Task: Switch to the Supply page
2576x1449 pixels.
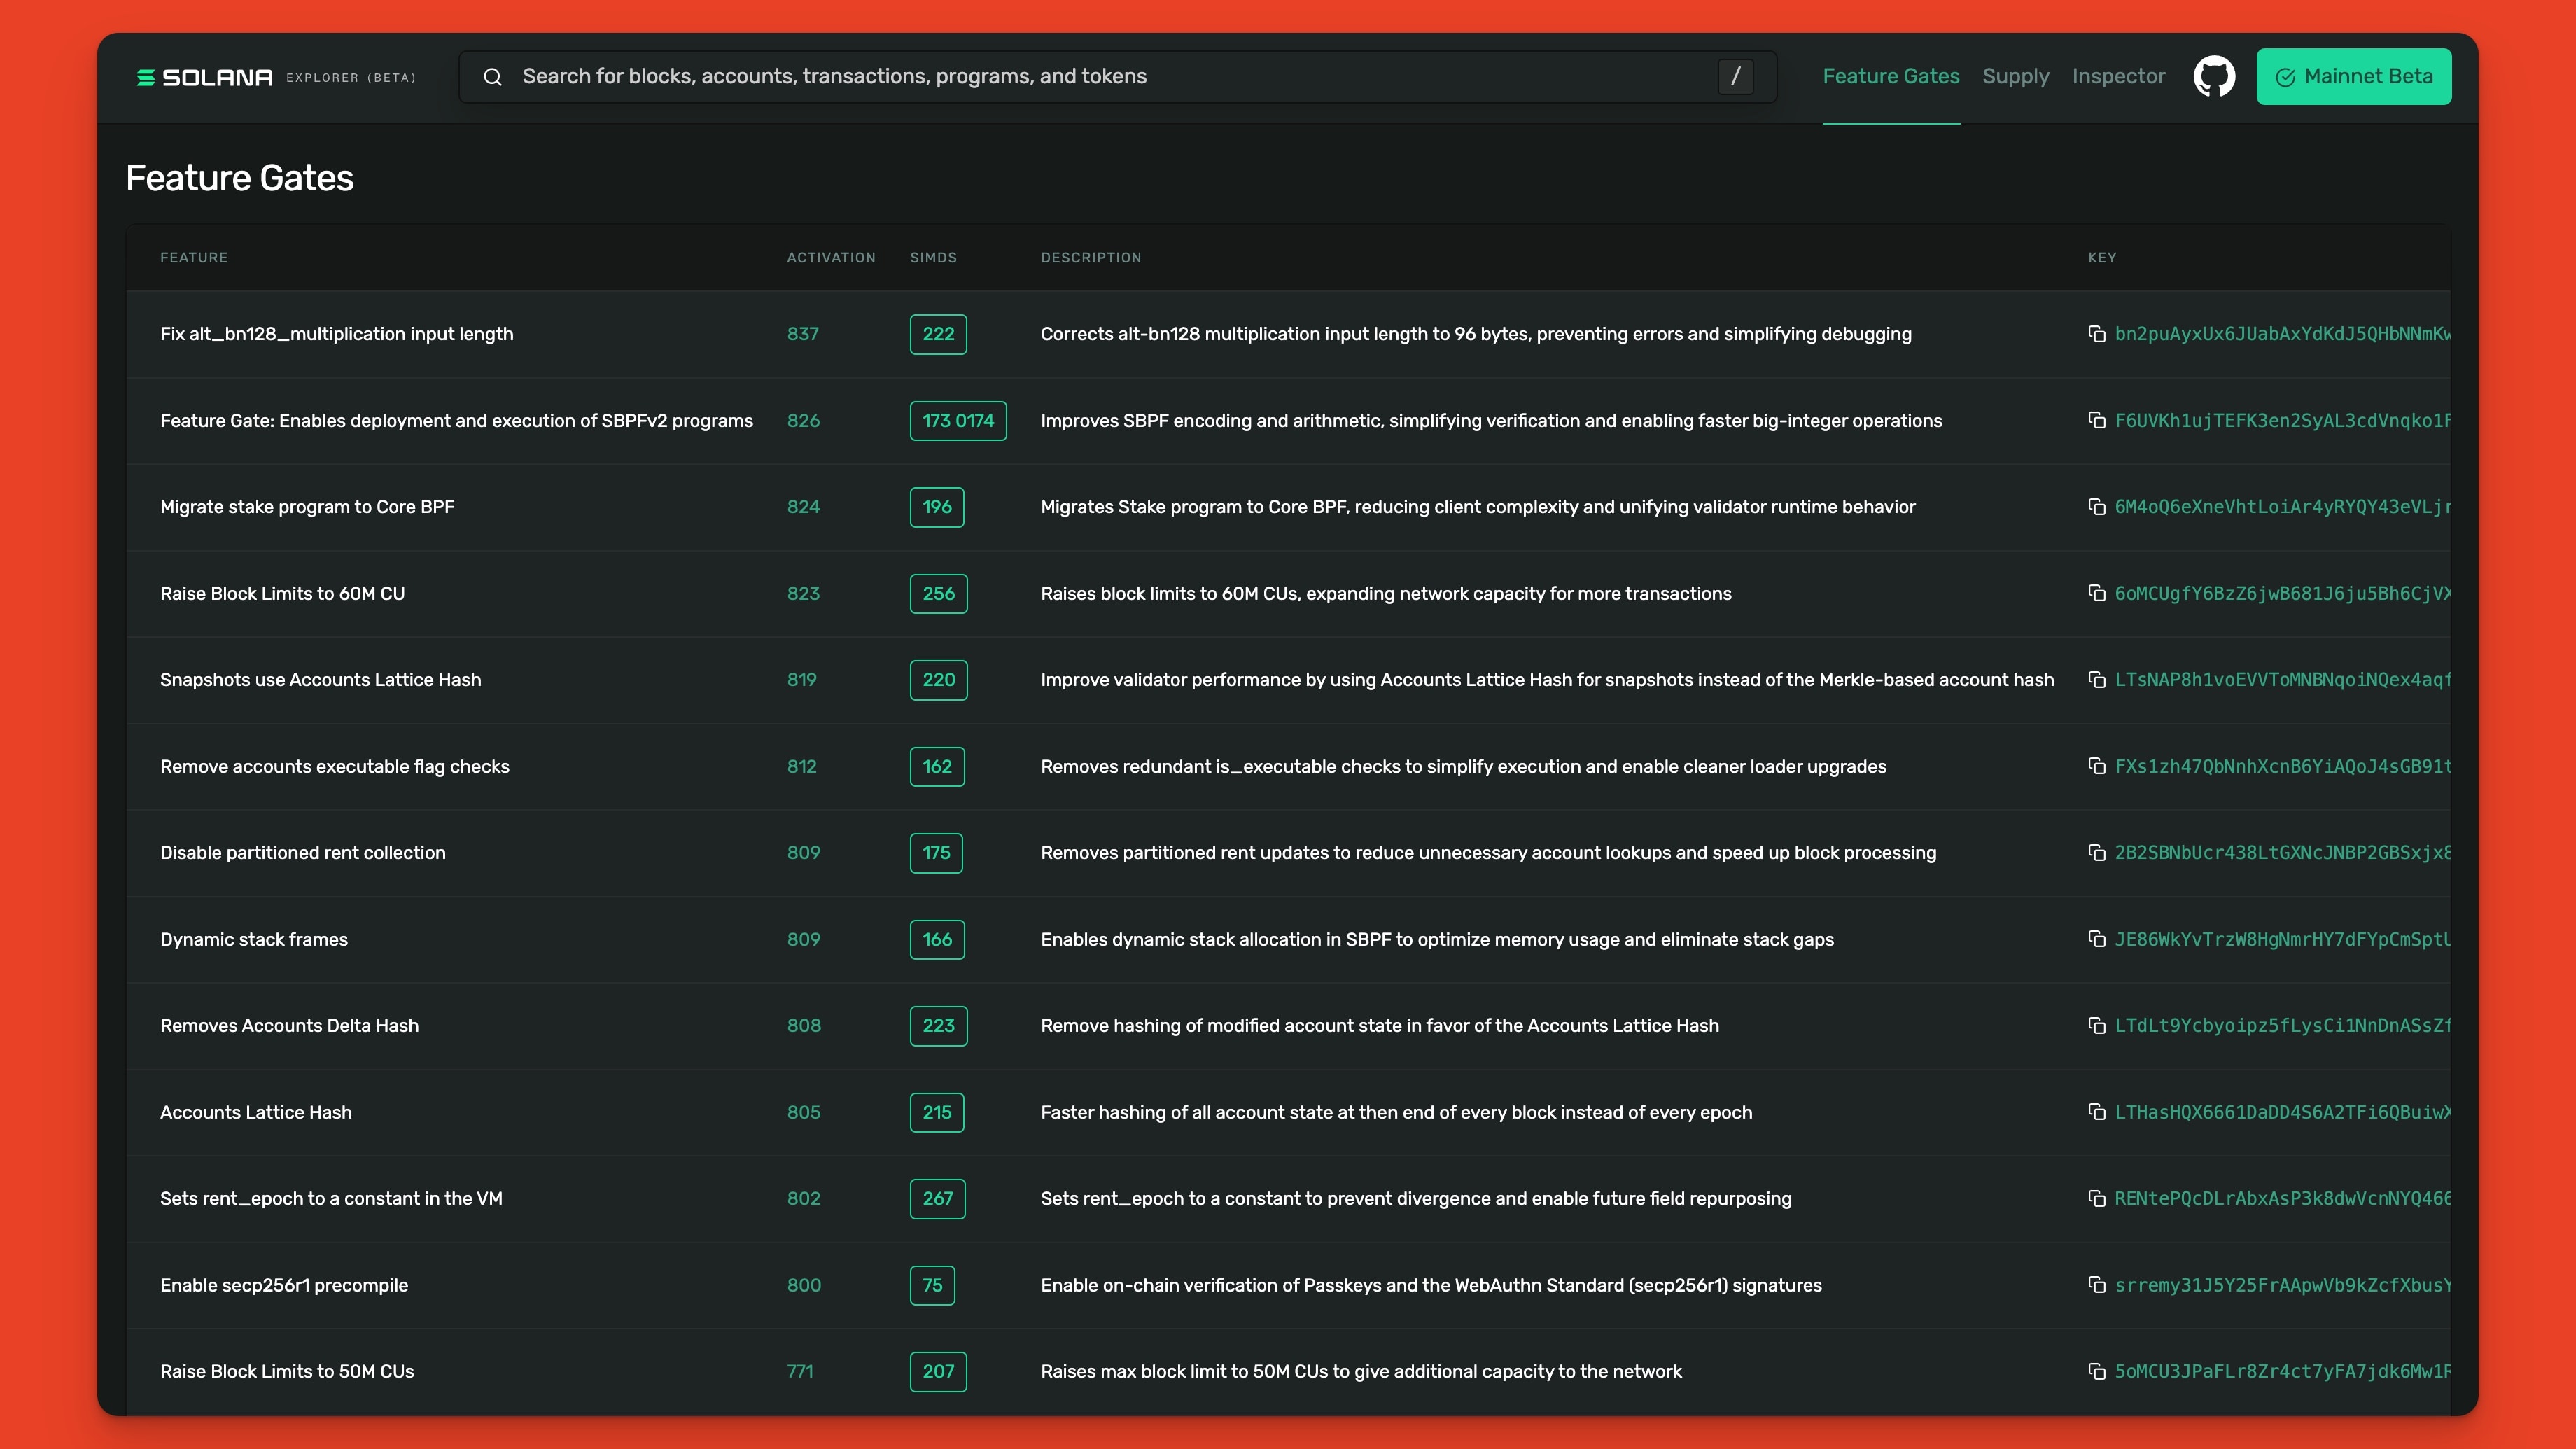Action: click(2016, 76)
